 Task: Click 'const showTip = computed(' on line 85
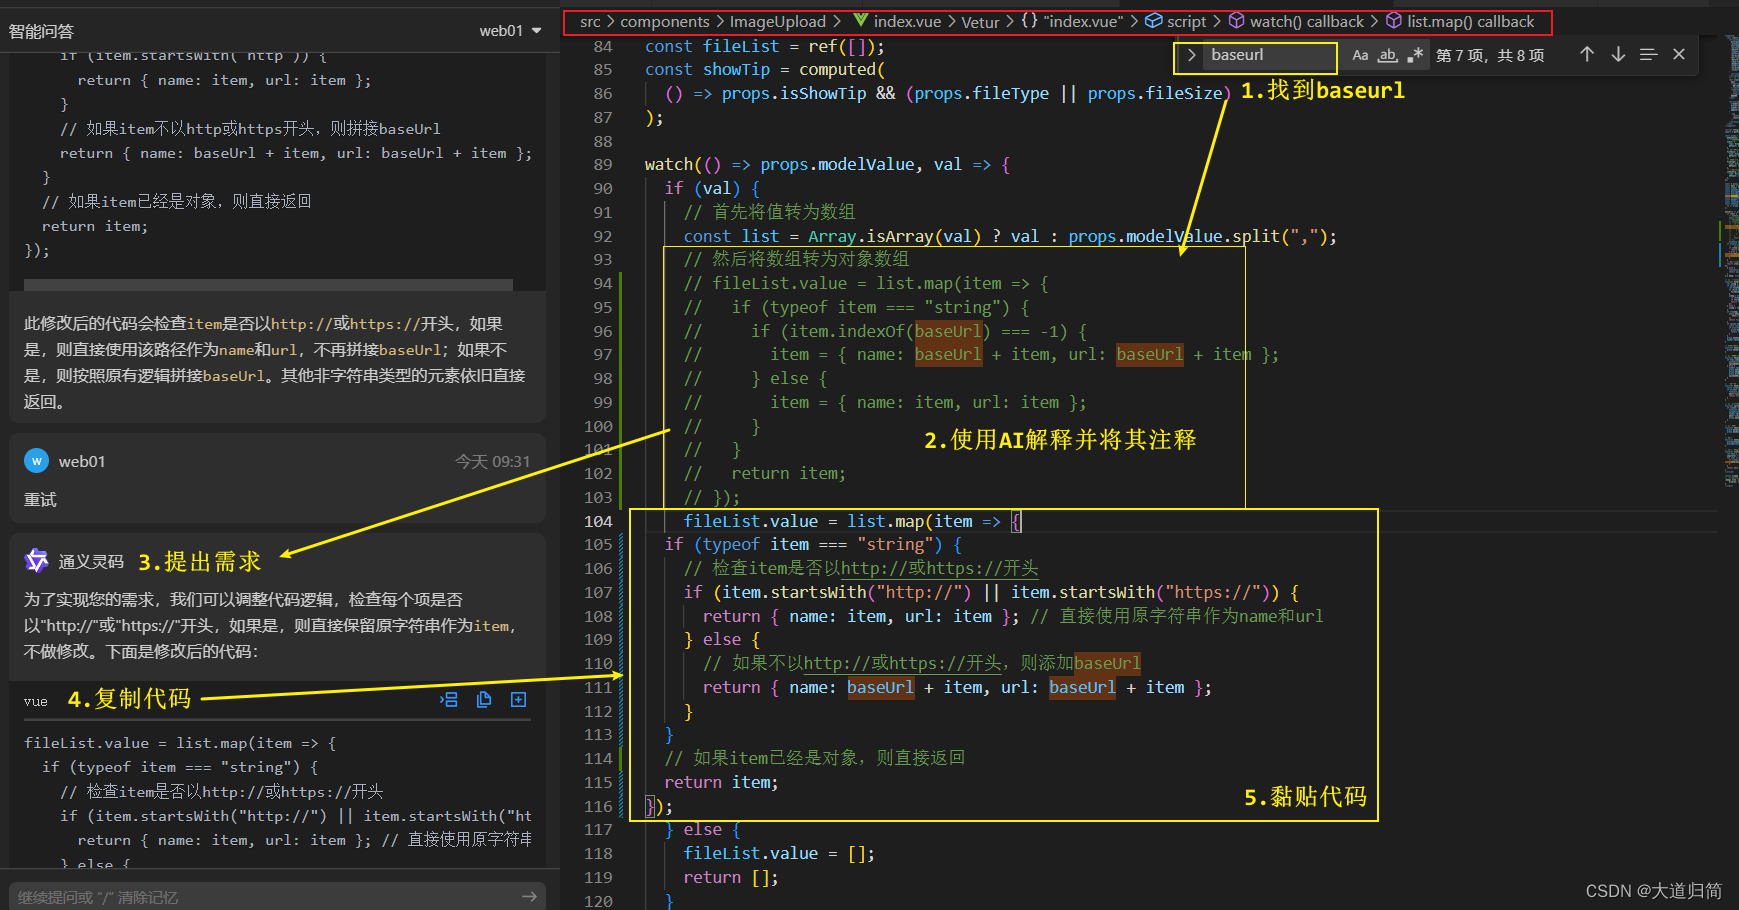tap(765, 70)
